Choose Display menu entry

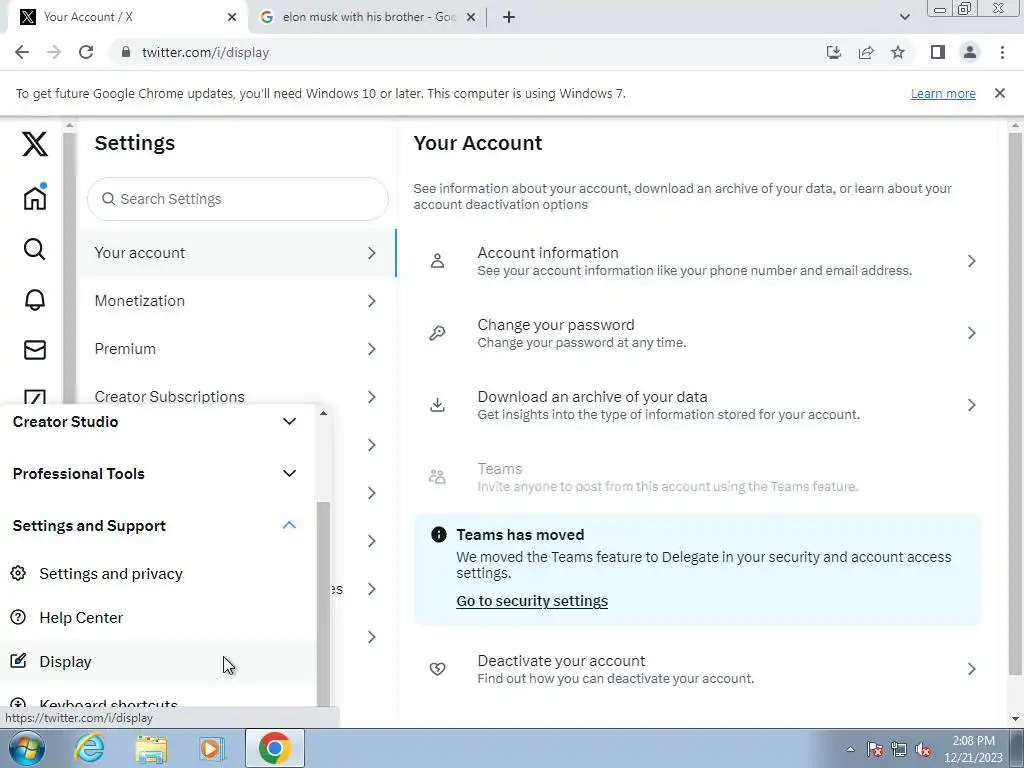pos(157,661)
